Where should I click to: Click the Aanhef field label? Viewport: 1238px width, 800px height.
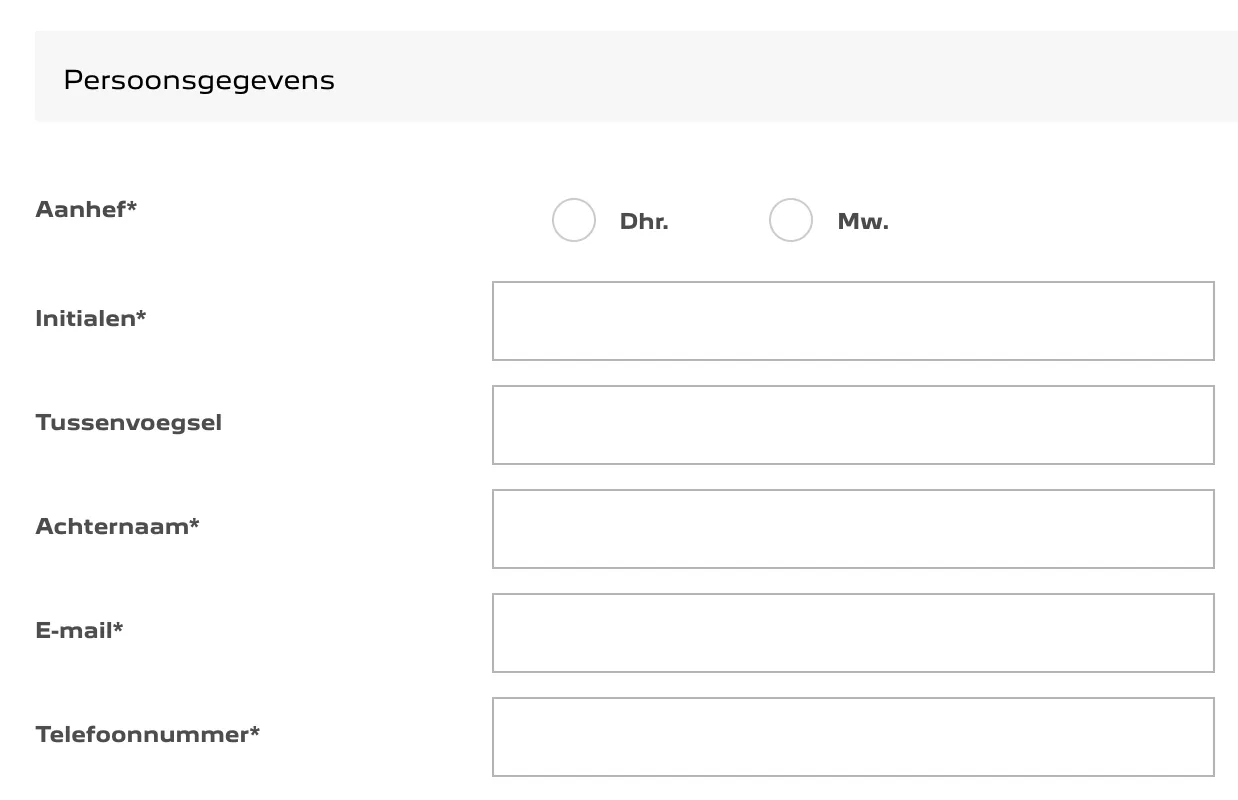pyautogui.click(x=86, y=209)
